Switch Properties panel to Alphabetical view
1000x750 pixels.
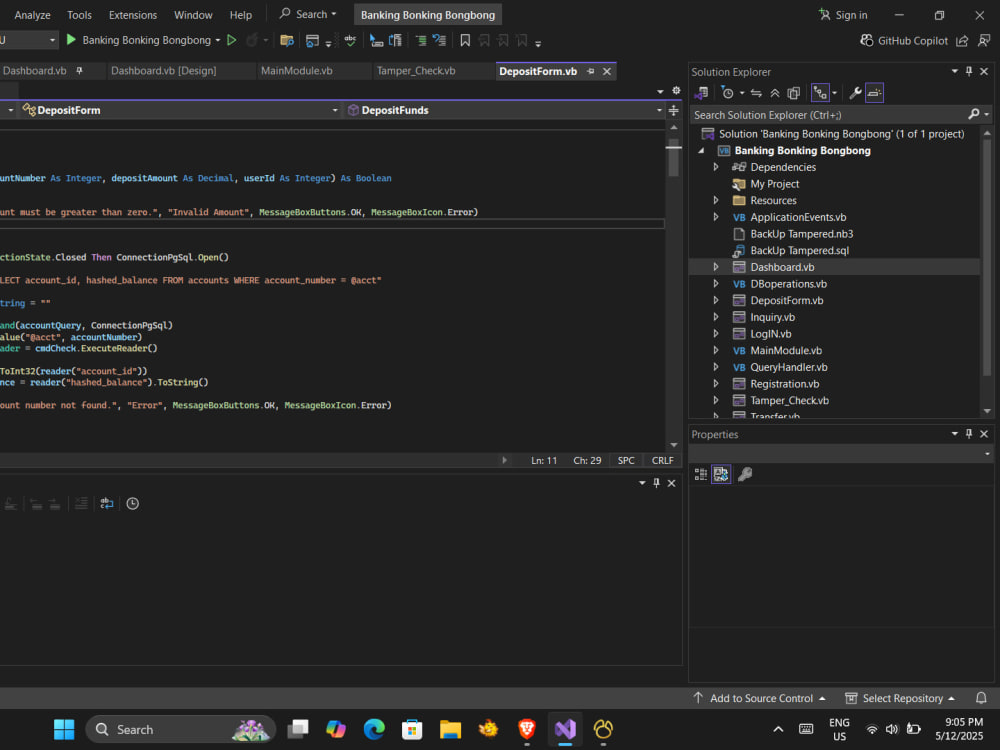point(721,474)
